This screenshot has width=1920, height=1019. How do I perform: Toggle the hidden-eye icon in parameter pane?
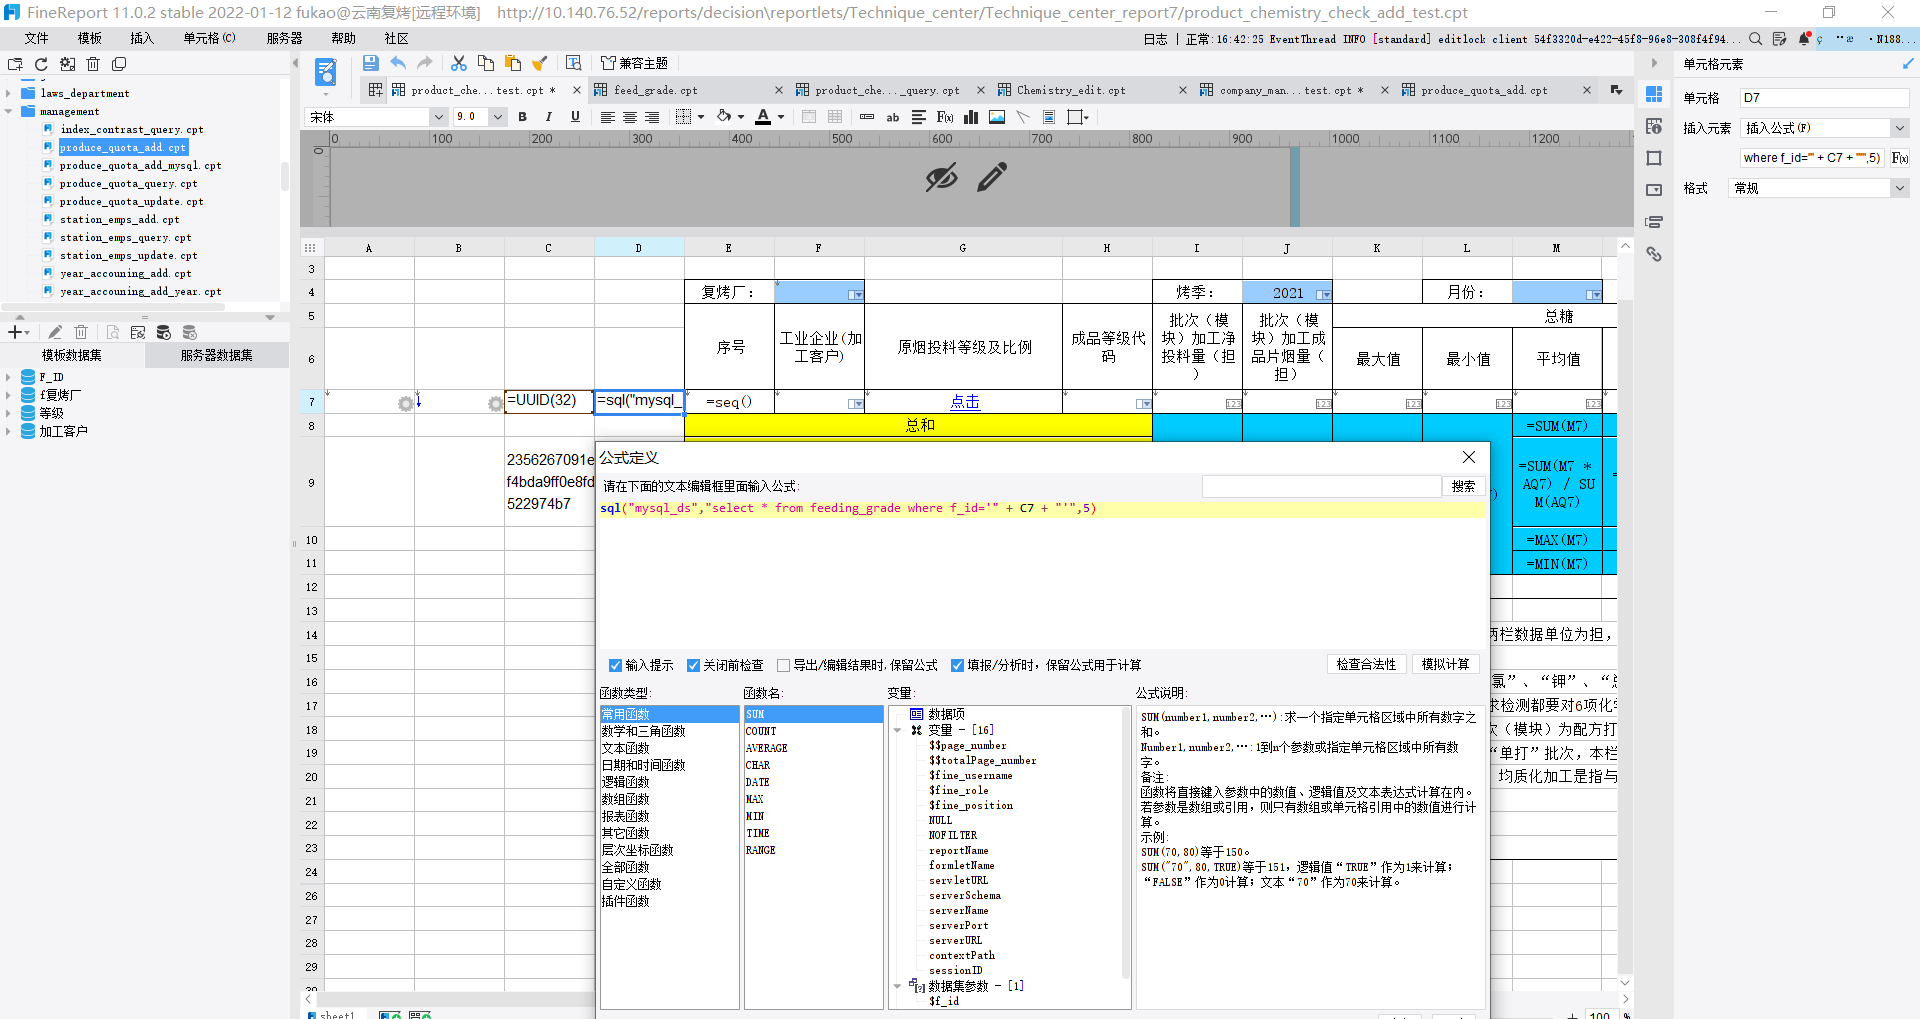click(941, 177)
